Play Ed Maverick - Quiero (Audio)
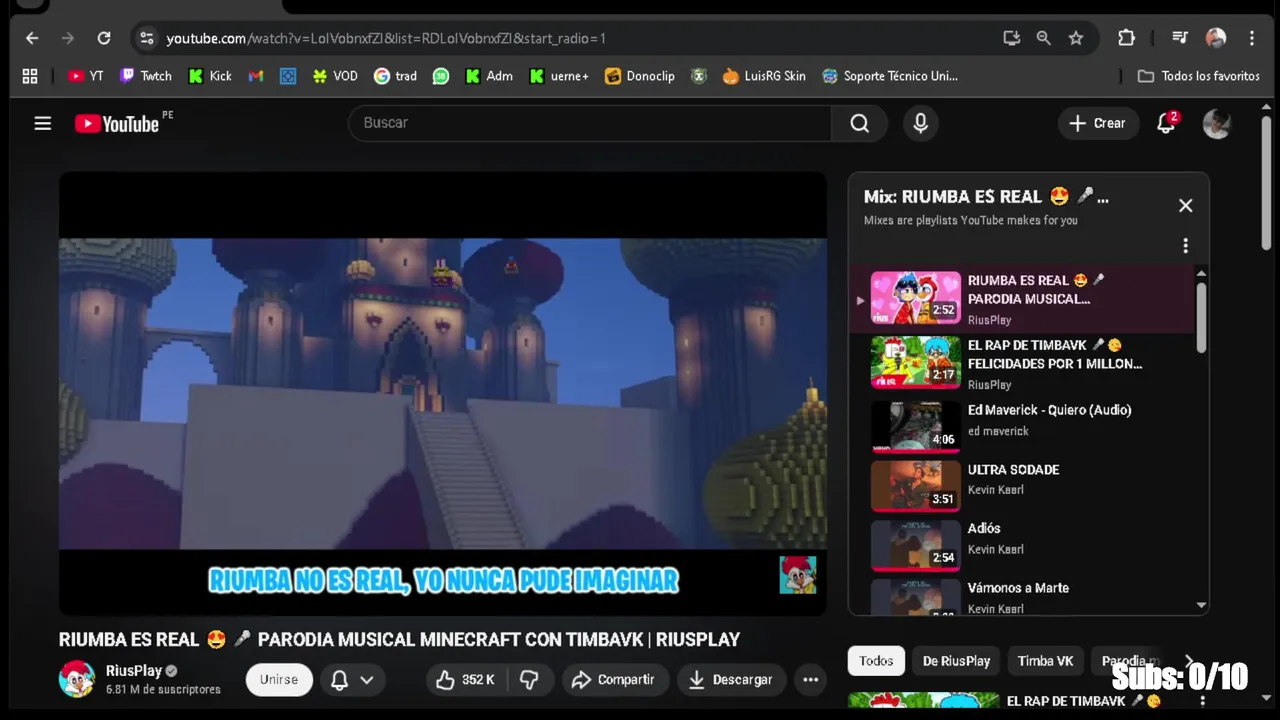Screen dimensions: 1280x720 [1022, 424]
